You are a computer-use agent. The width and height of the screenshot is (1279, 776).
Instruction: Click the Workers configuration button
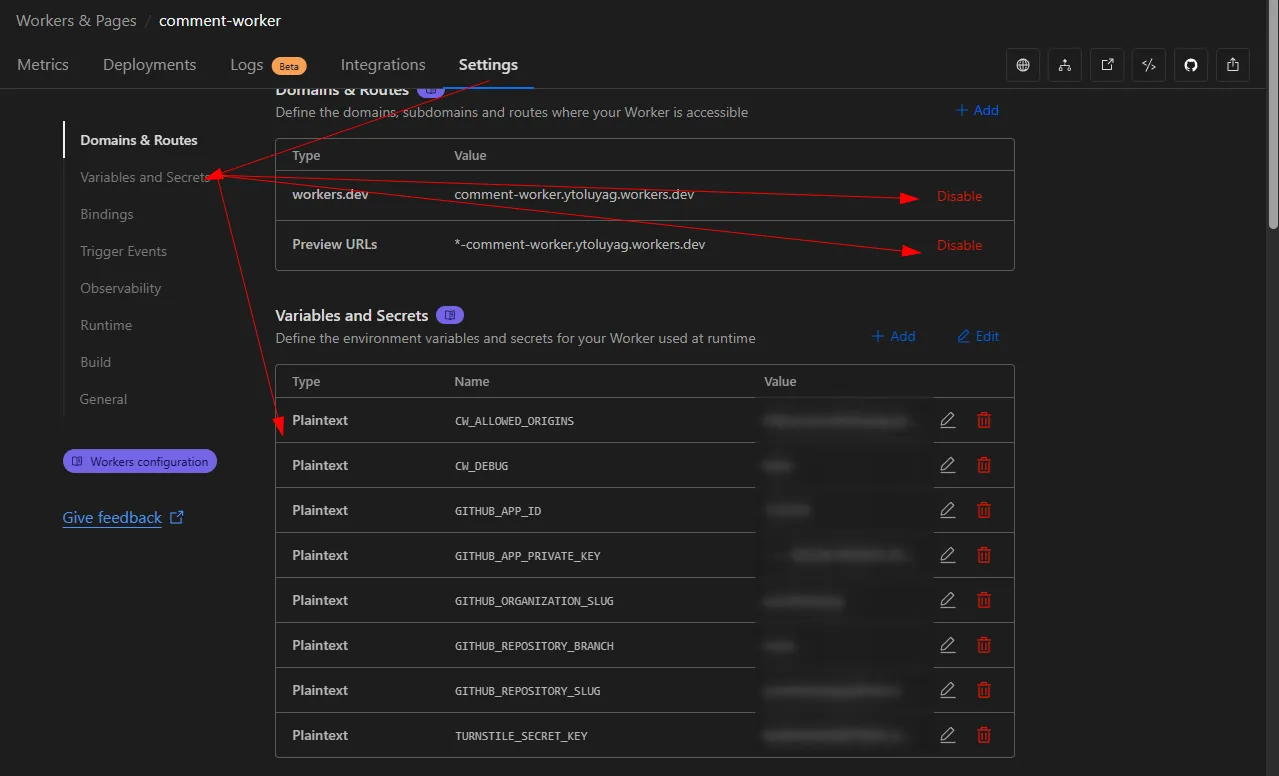(140, 461)
